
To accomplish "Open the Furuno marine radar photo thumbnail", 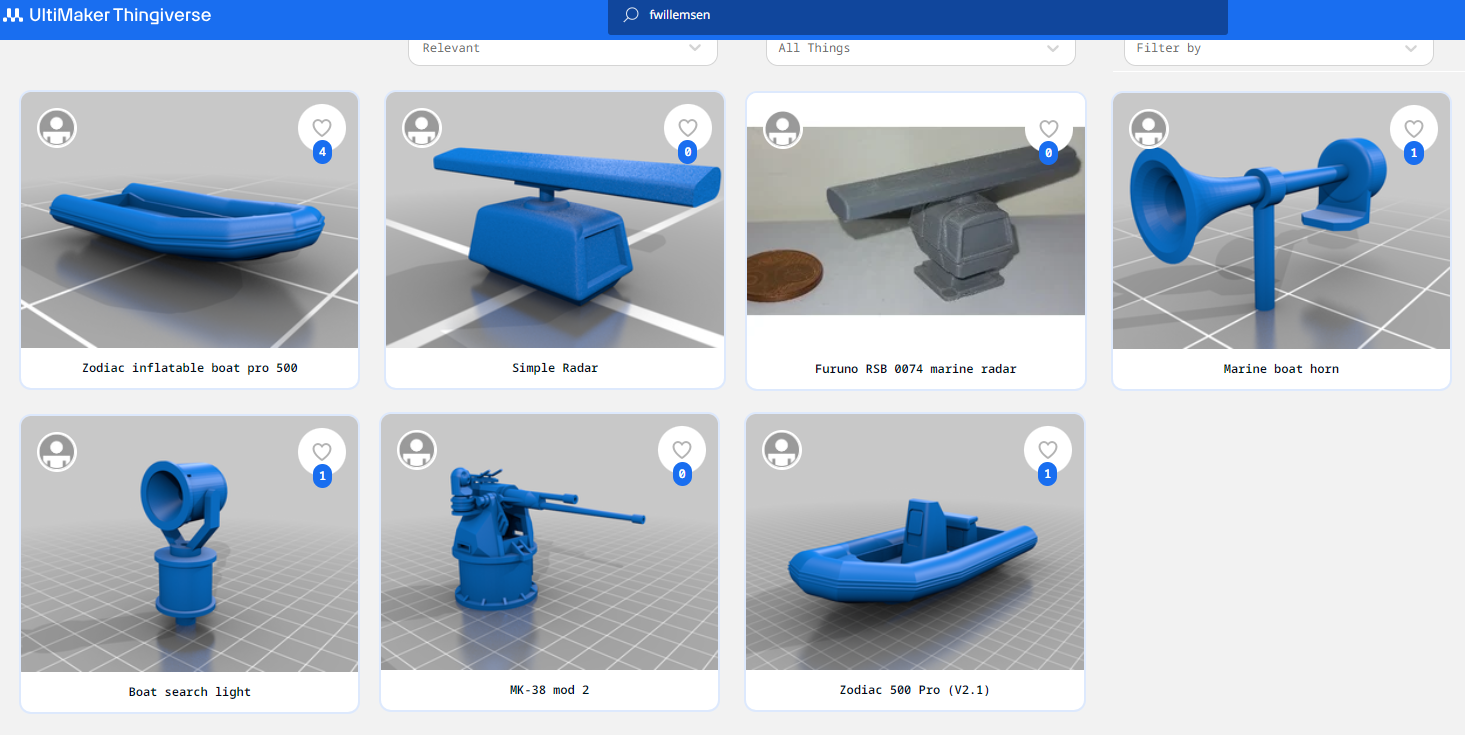I will [916, 221].
